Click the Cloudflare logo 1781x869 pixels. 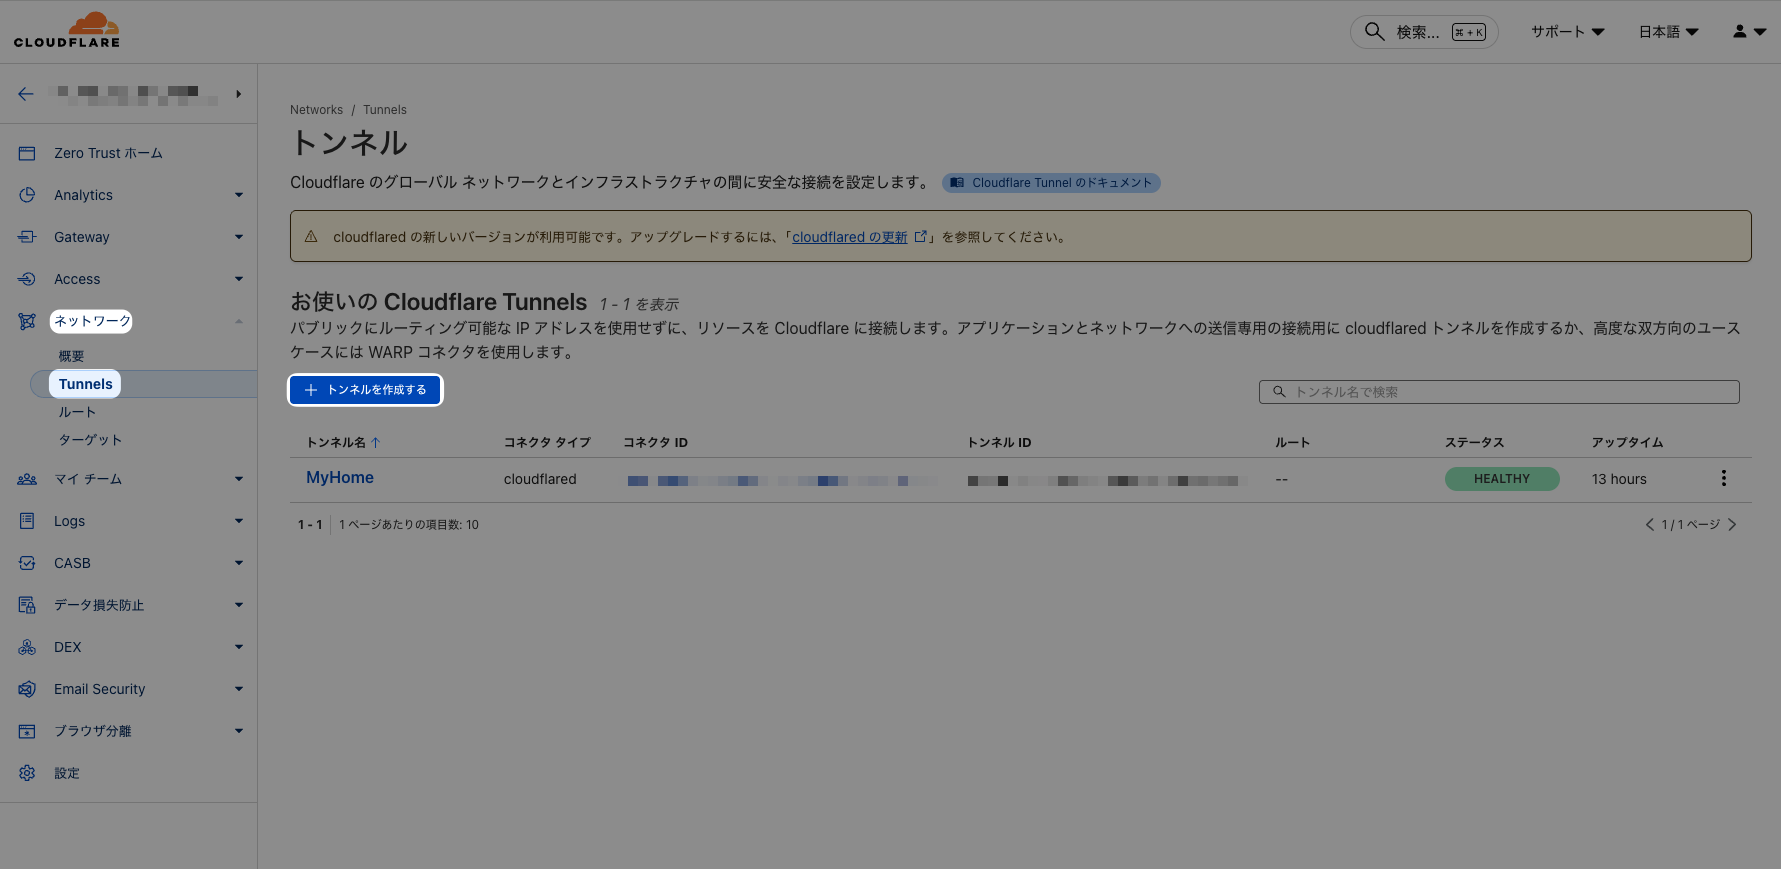(67, 30)
